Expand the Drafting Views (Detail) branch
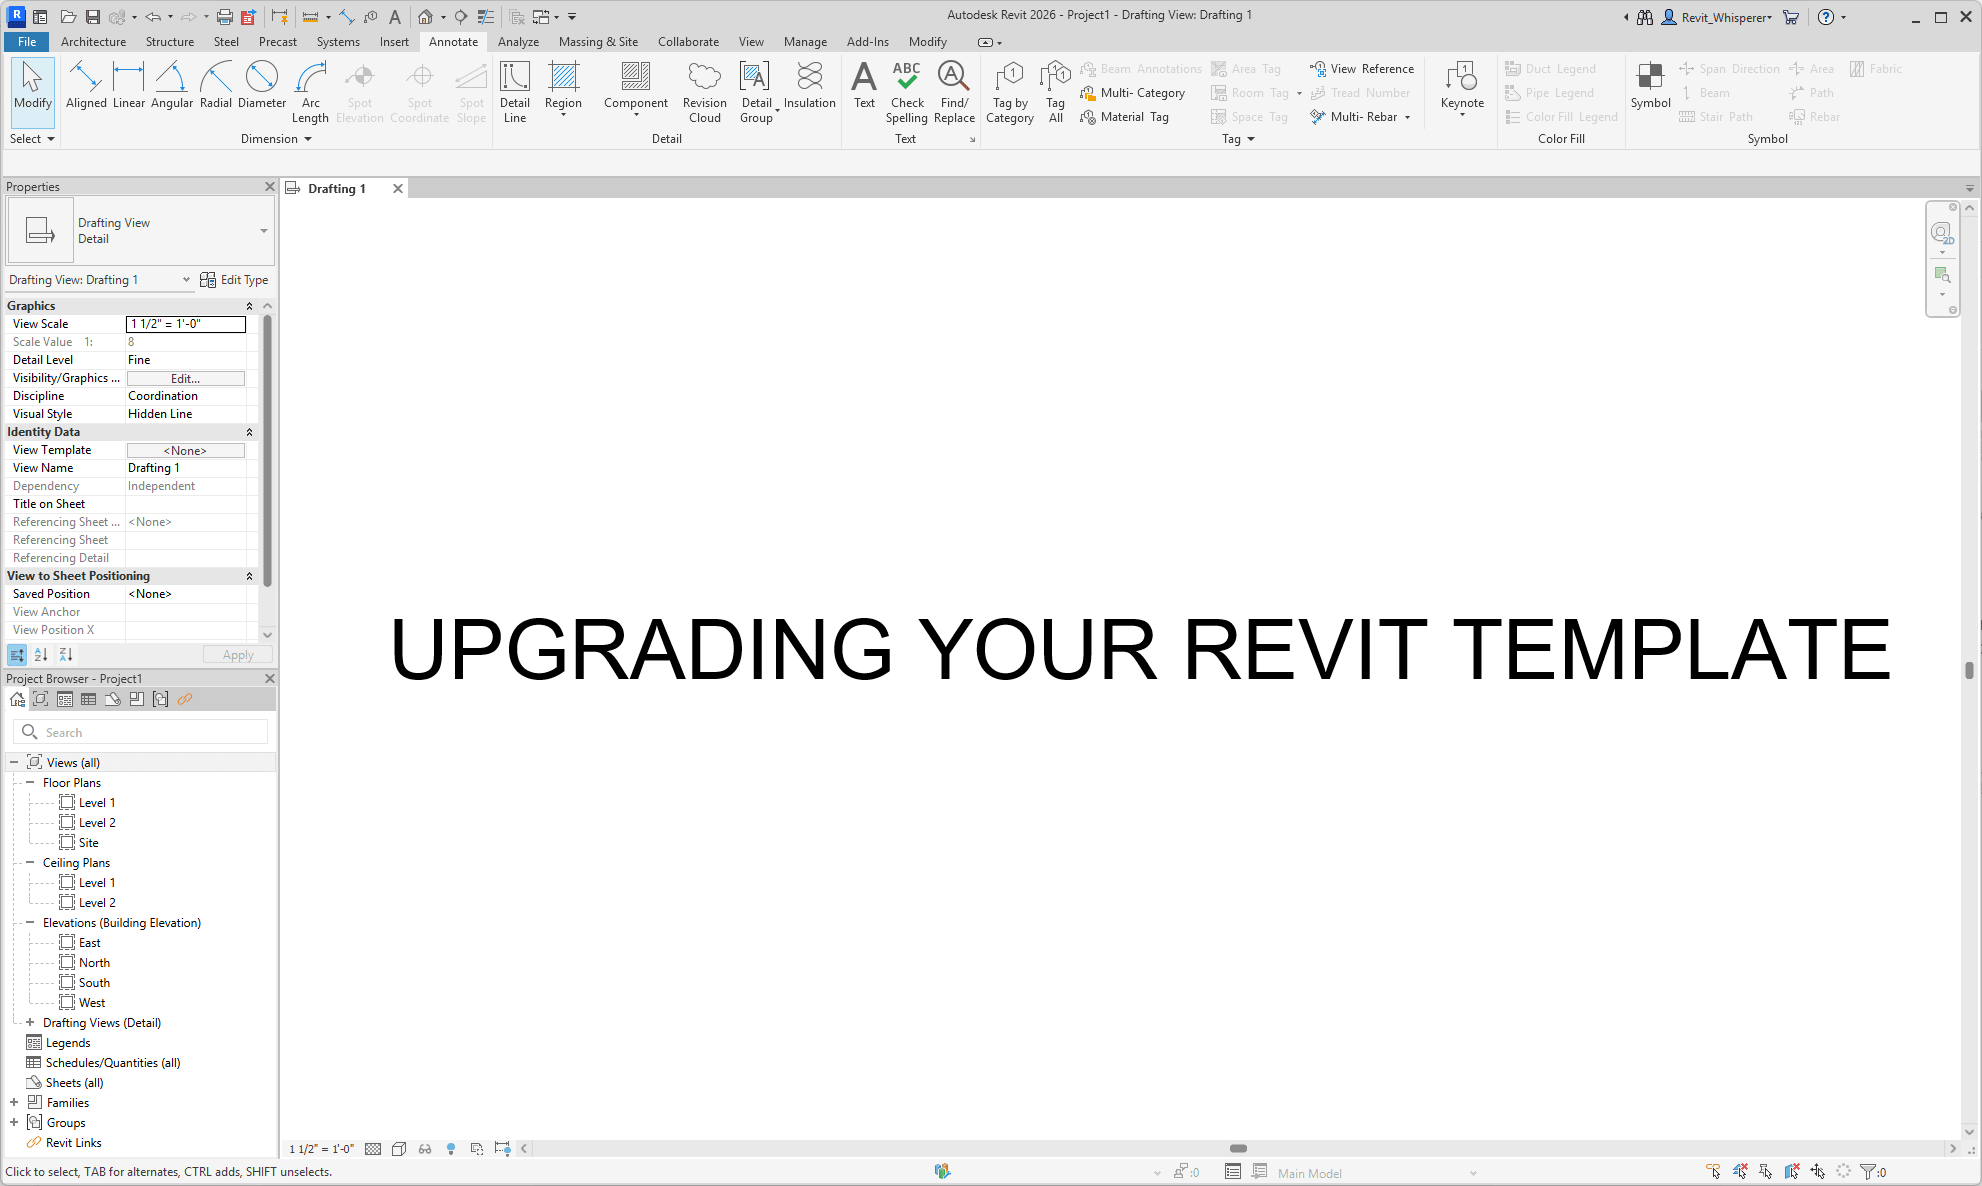 [x=28, y=1022]
